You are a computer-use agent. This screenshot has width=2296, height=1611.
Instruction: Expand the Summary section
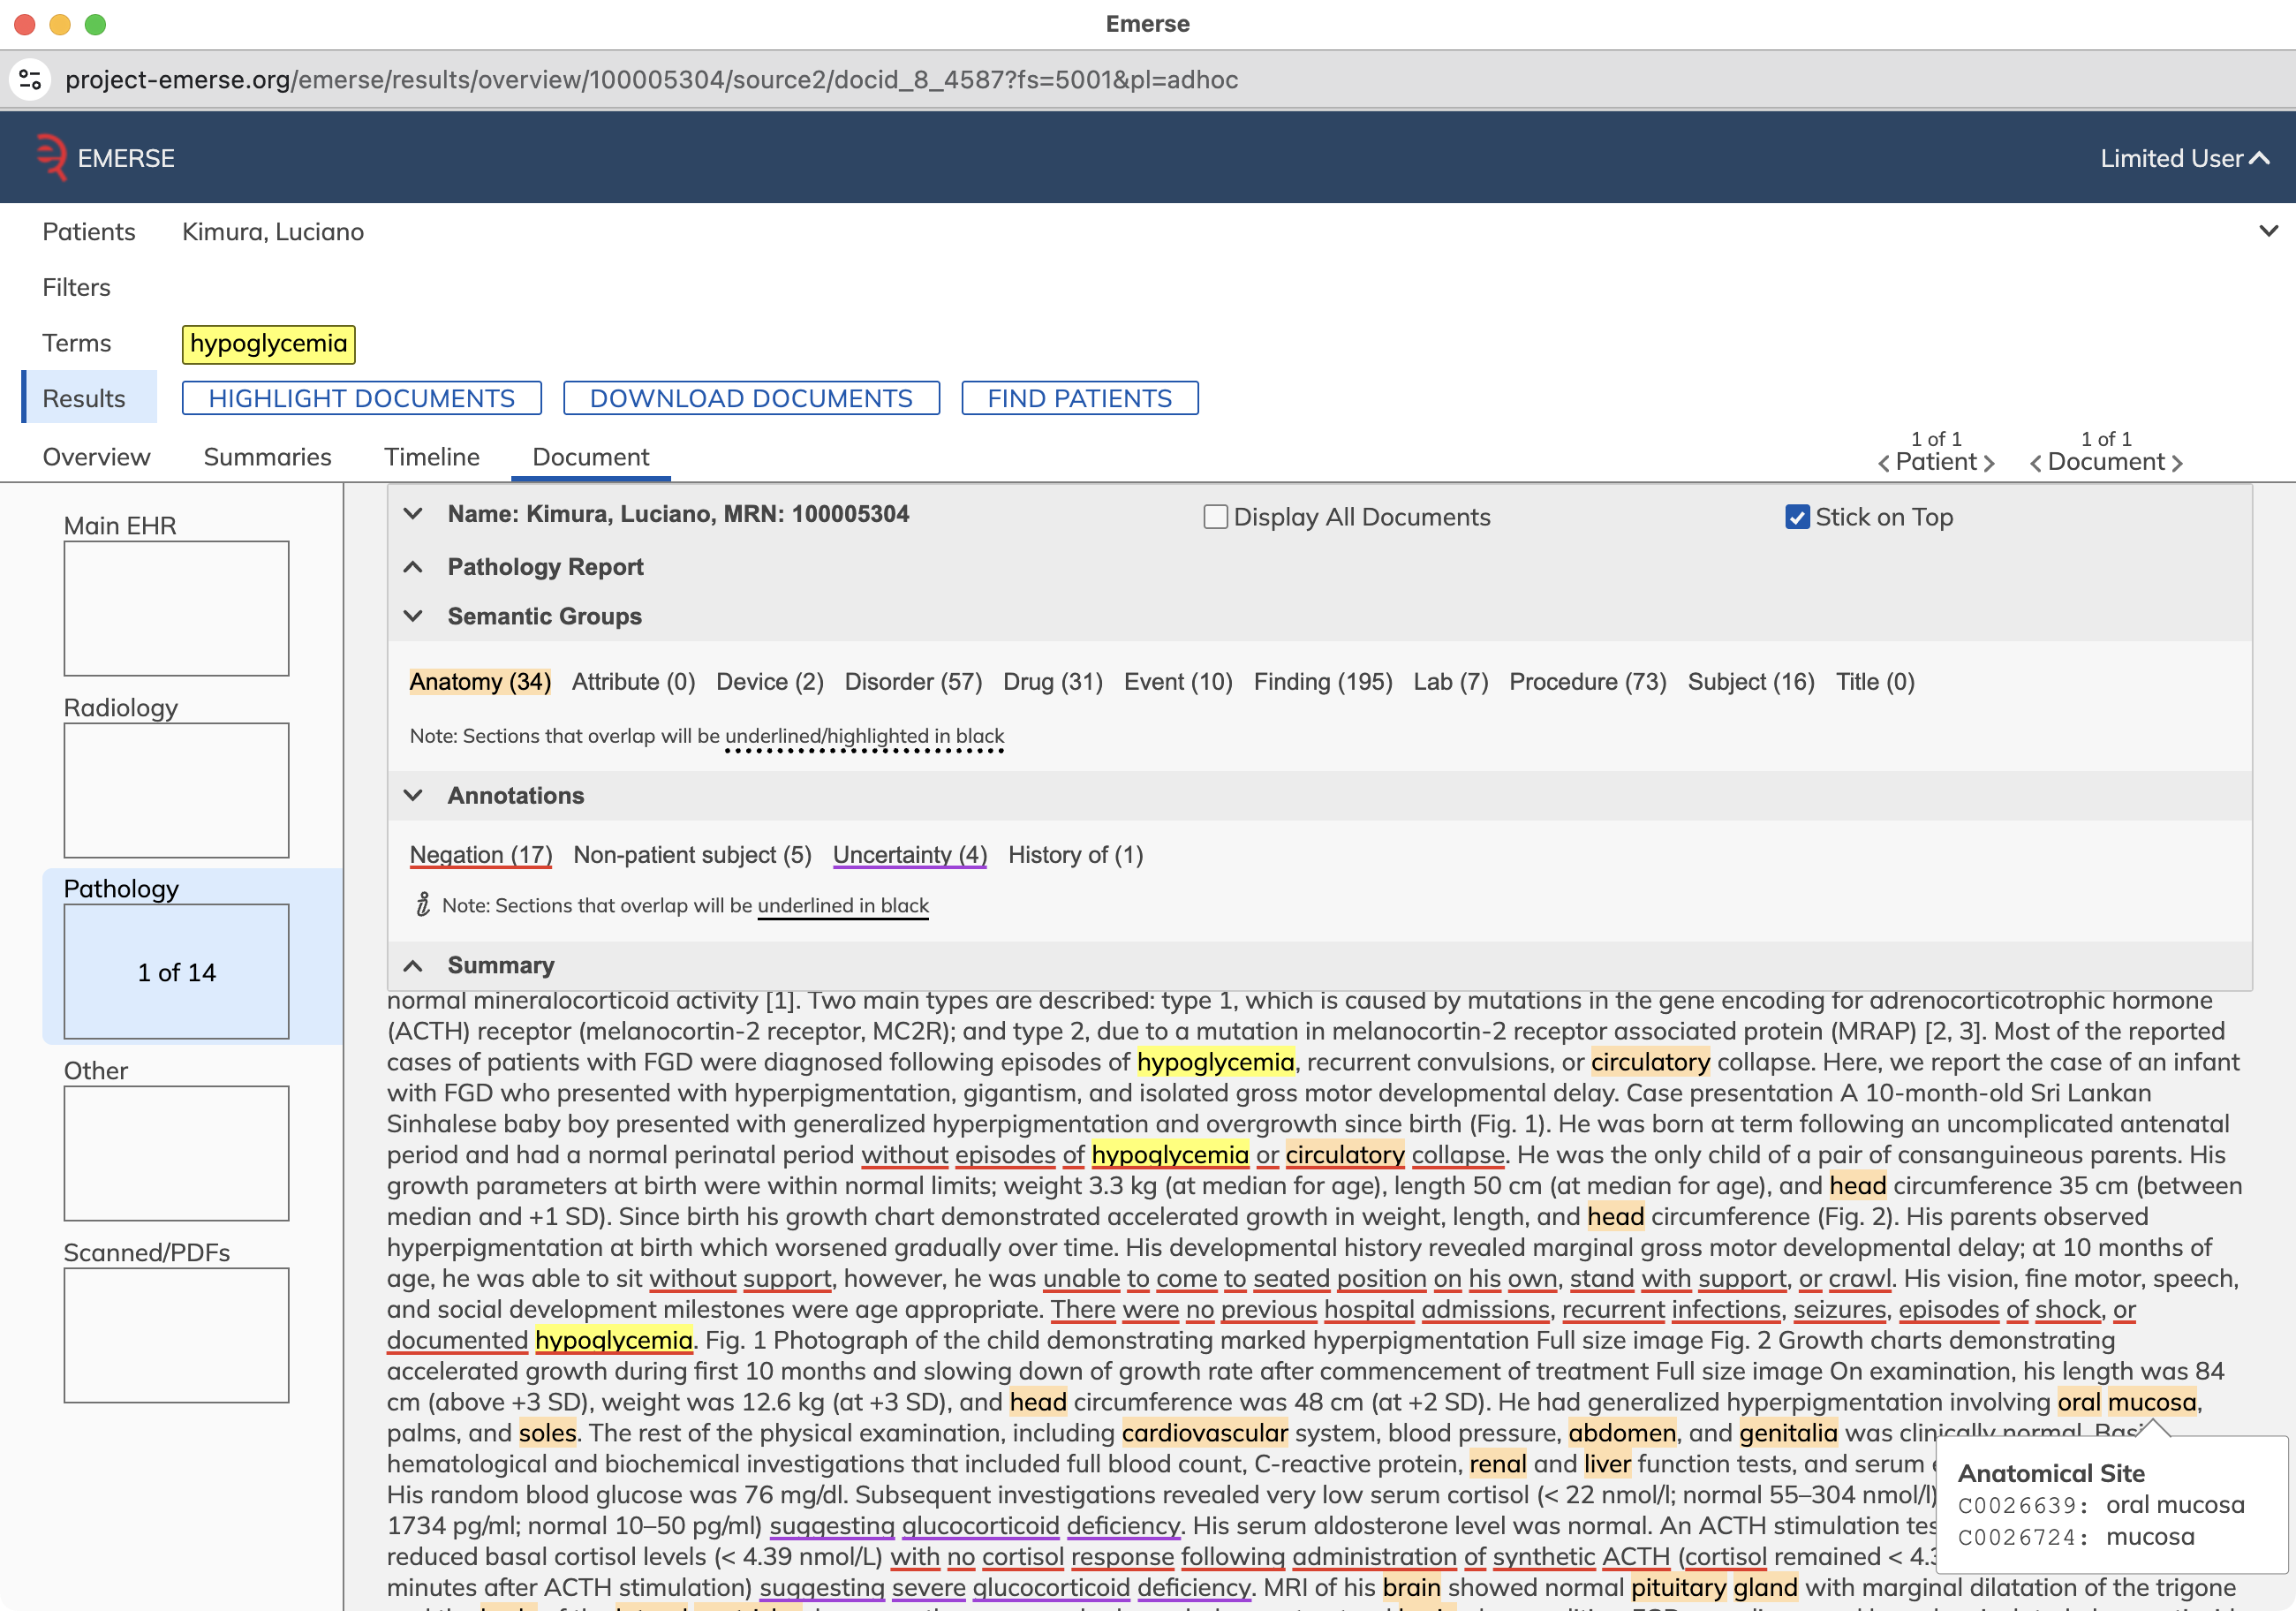[x=413, y=965]
